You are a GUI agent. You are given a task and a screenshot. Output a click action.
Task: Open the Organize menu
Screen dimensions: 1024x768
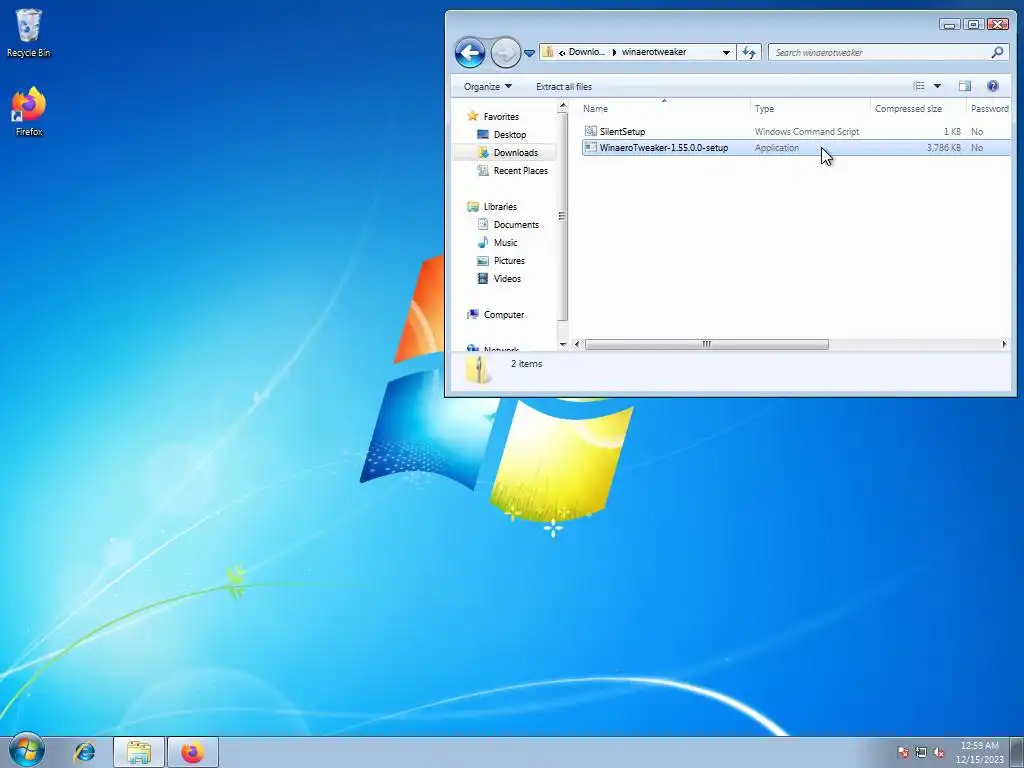pos(488,86)
